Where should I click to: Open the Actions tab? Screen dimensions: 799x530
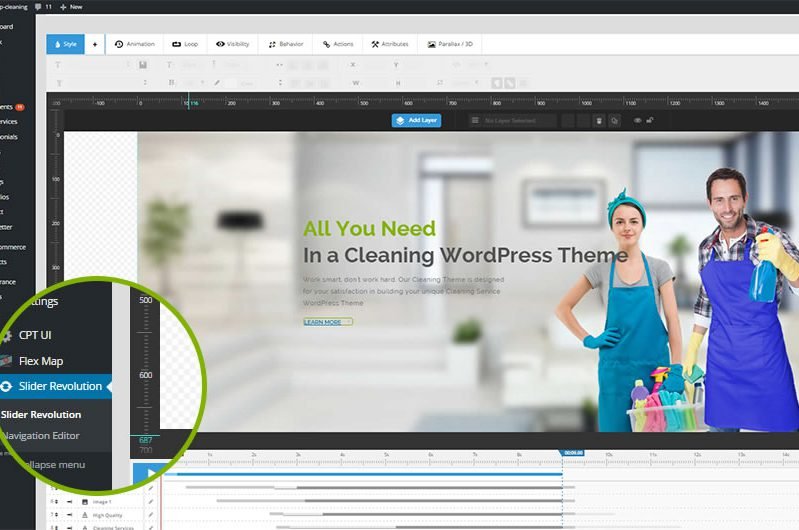click(338, 44)
